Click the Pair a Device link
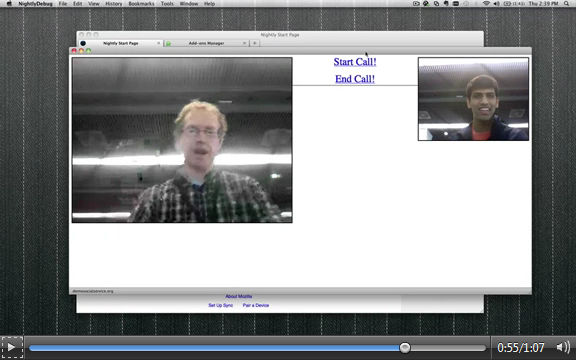 [x=256, y=305]
